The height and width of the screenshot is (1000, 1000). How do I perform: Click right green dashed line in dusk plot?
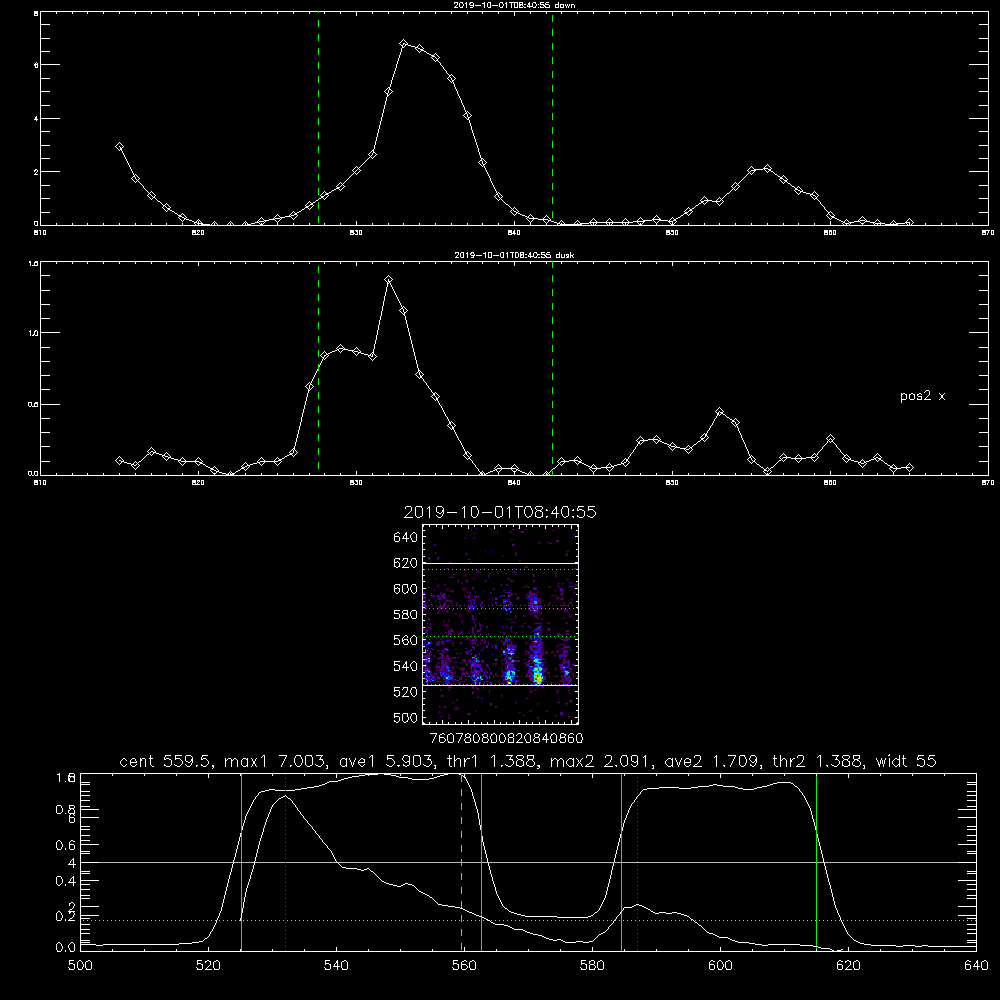[552, 369]
